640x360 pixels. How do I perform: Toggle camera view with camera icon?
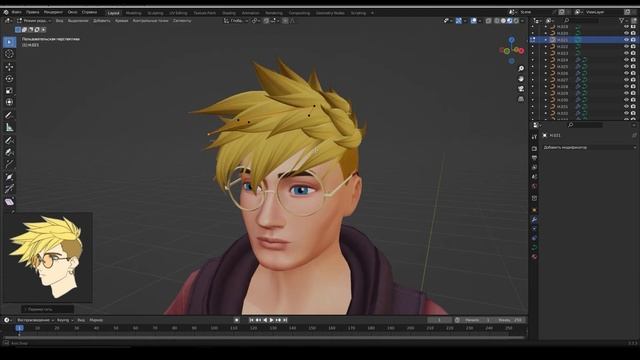[521, 89]
